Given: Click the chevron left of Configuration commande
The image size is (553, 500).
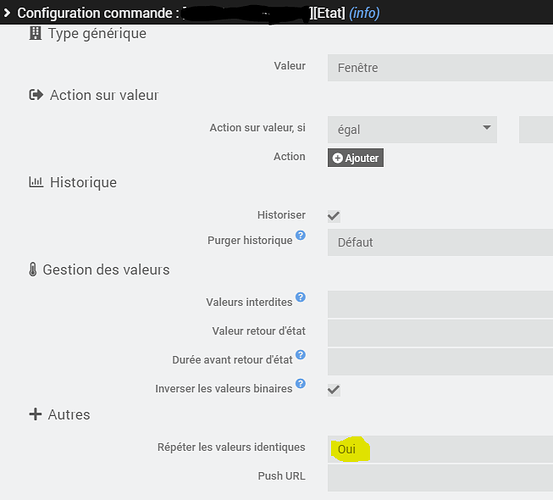Looking at the screenshot, I should [x=7, y=13].
